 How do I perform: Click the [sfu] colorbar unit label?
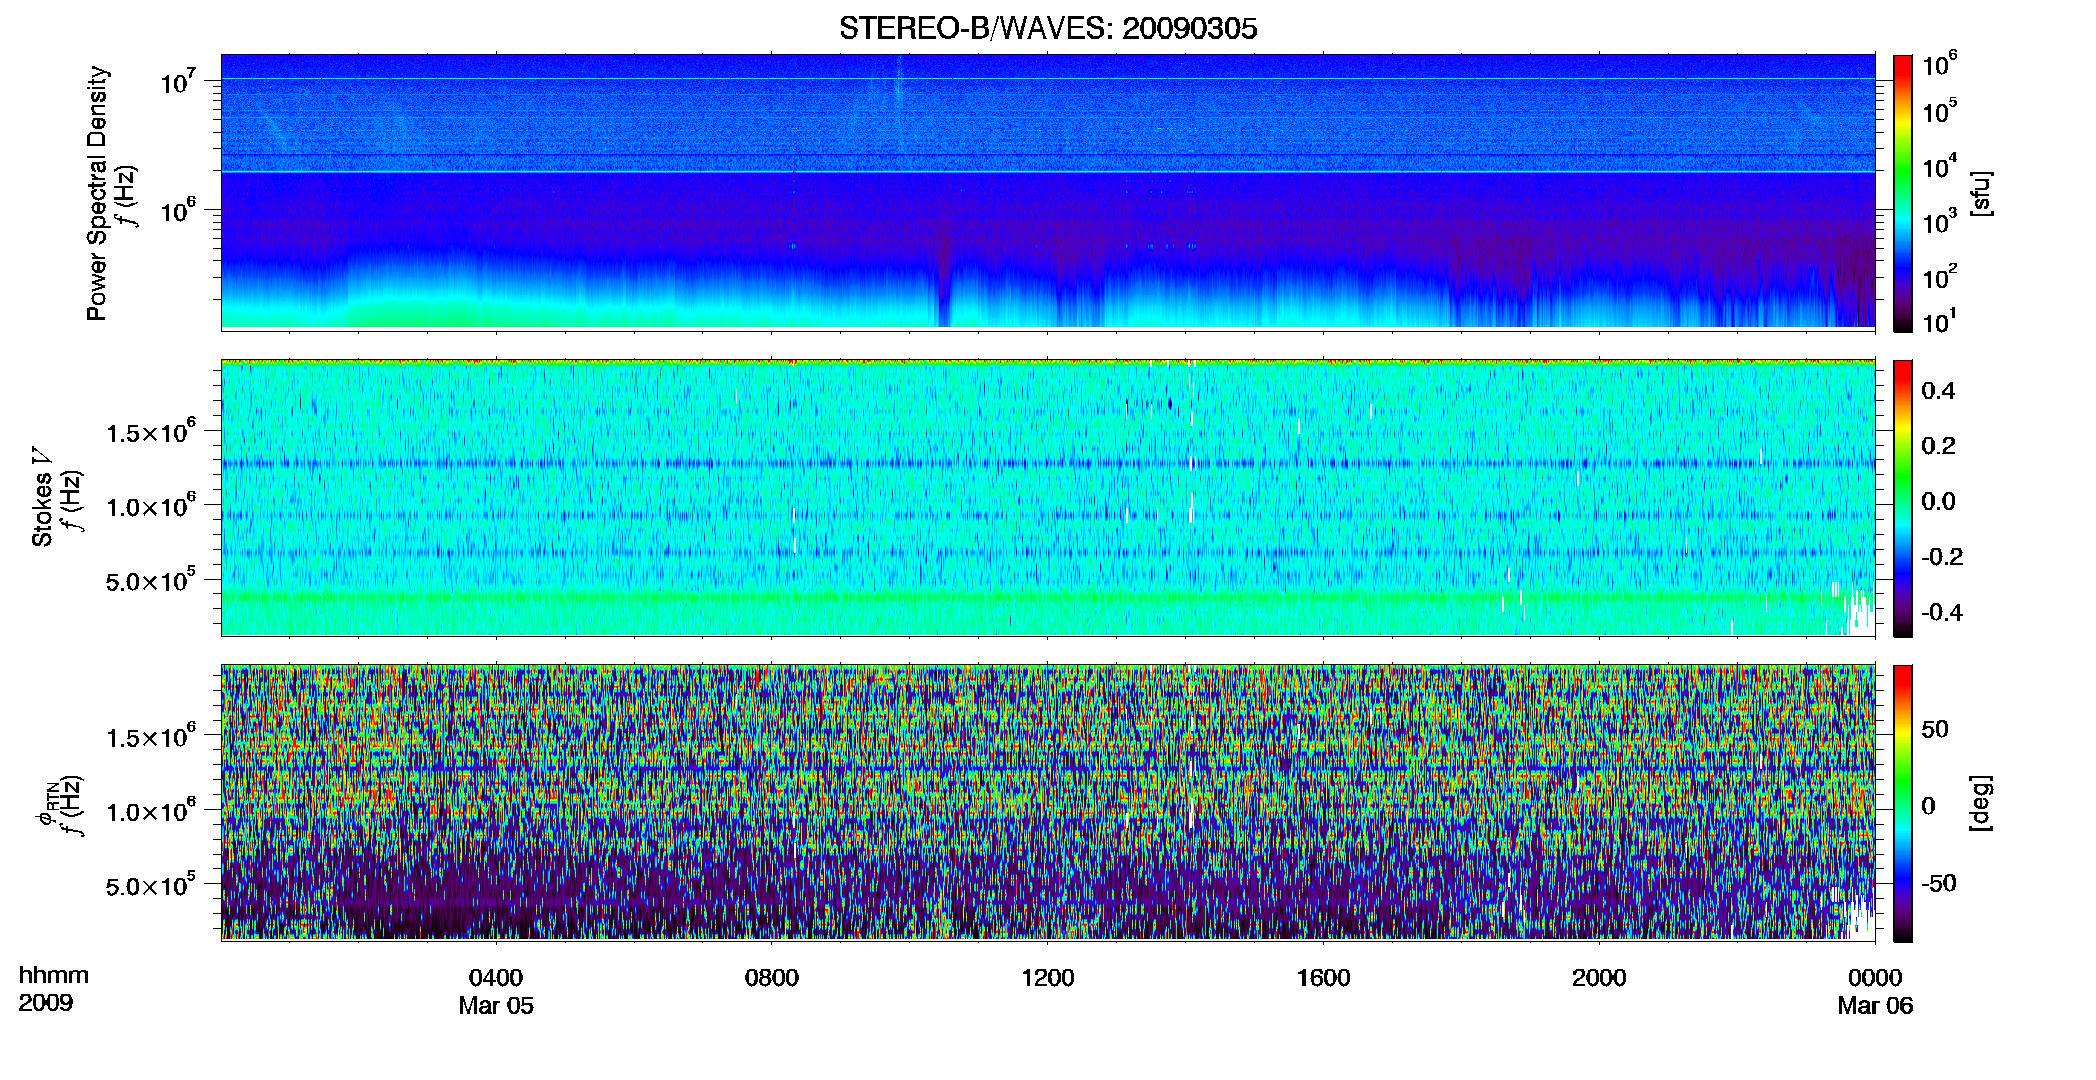coord(1981,194)
